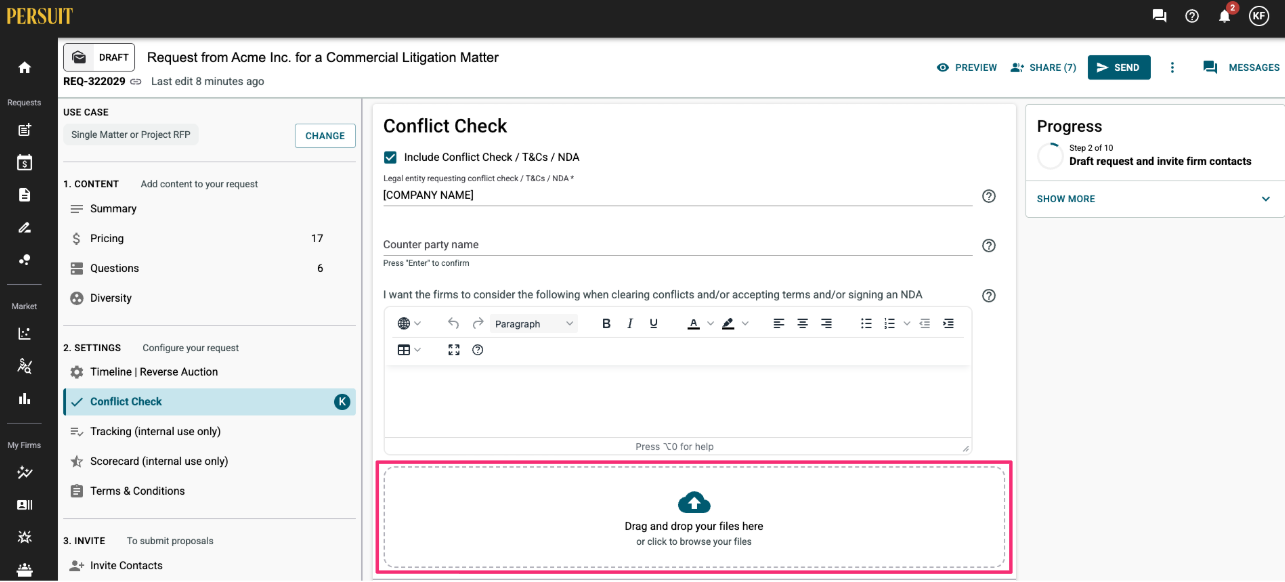
Task: Click the PERSUIT logo
Action: pyautogui.click(x=40, y=16)
